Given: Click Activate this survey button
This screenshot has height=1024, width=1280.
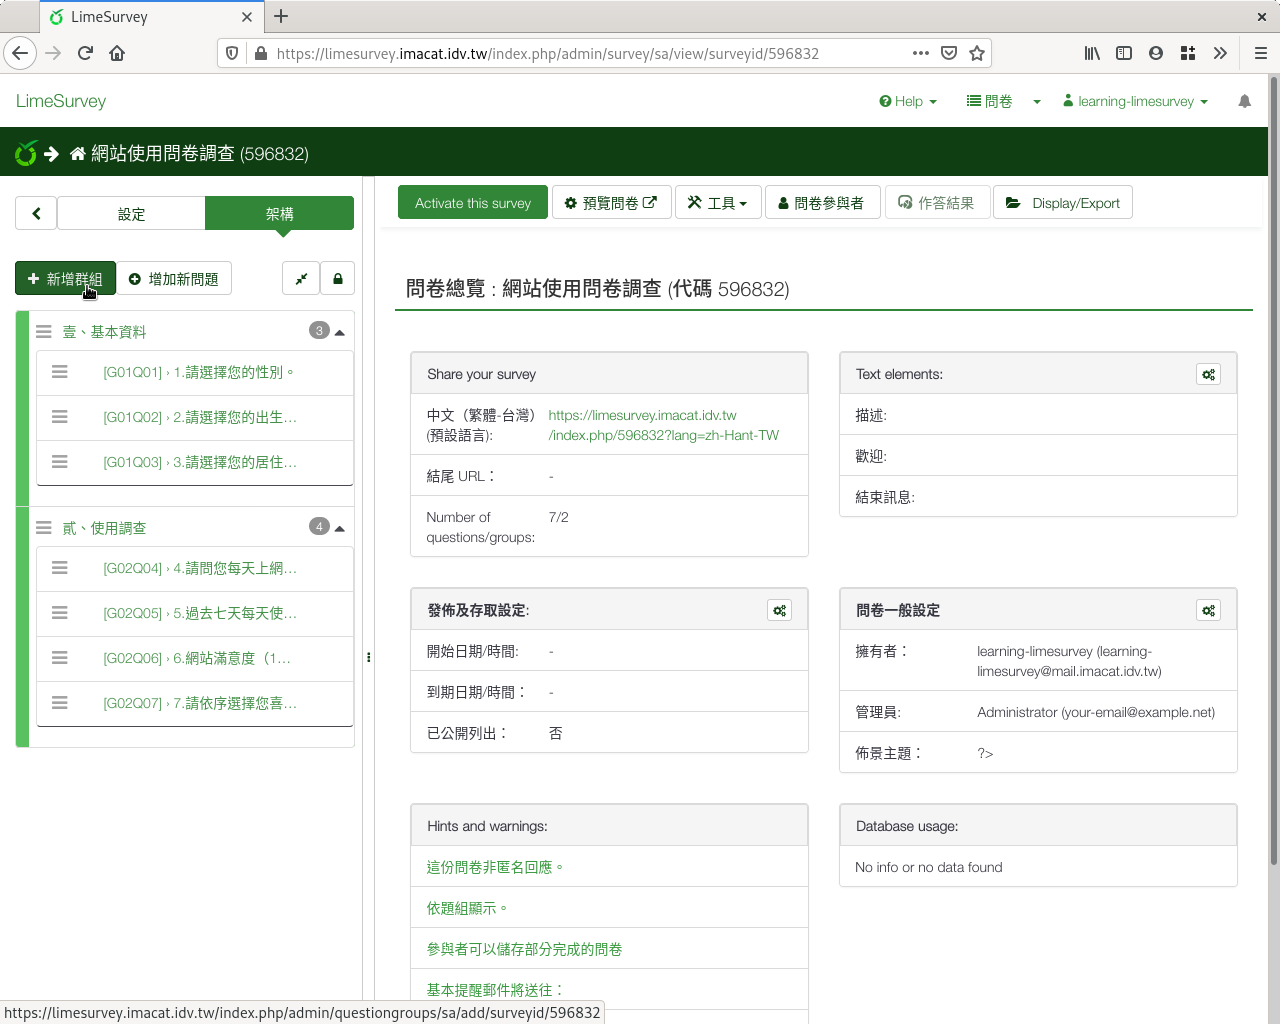Looking at the screenshot, I should (473, 203).
